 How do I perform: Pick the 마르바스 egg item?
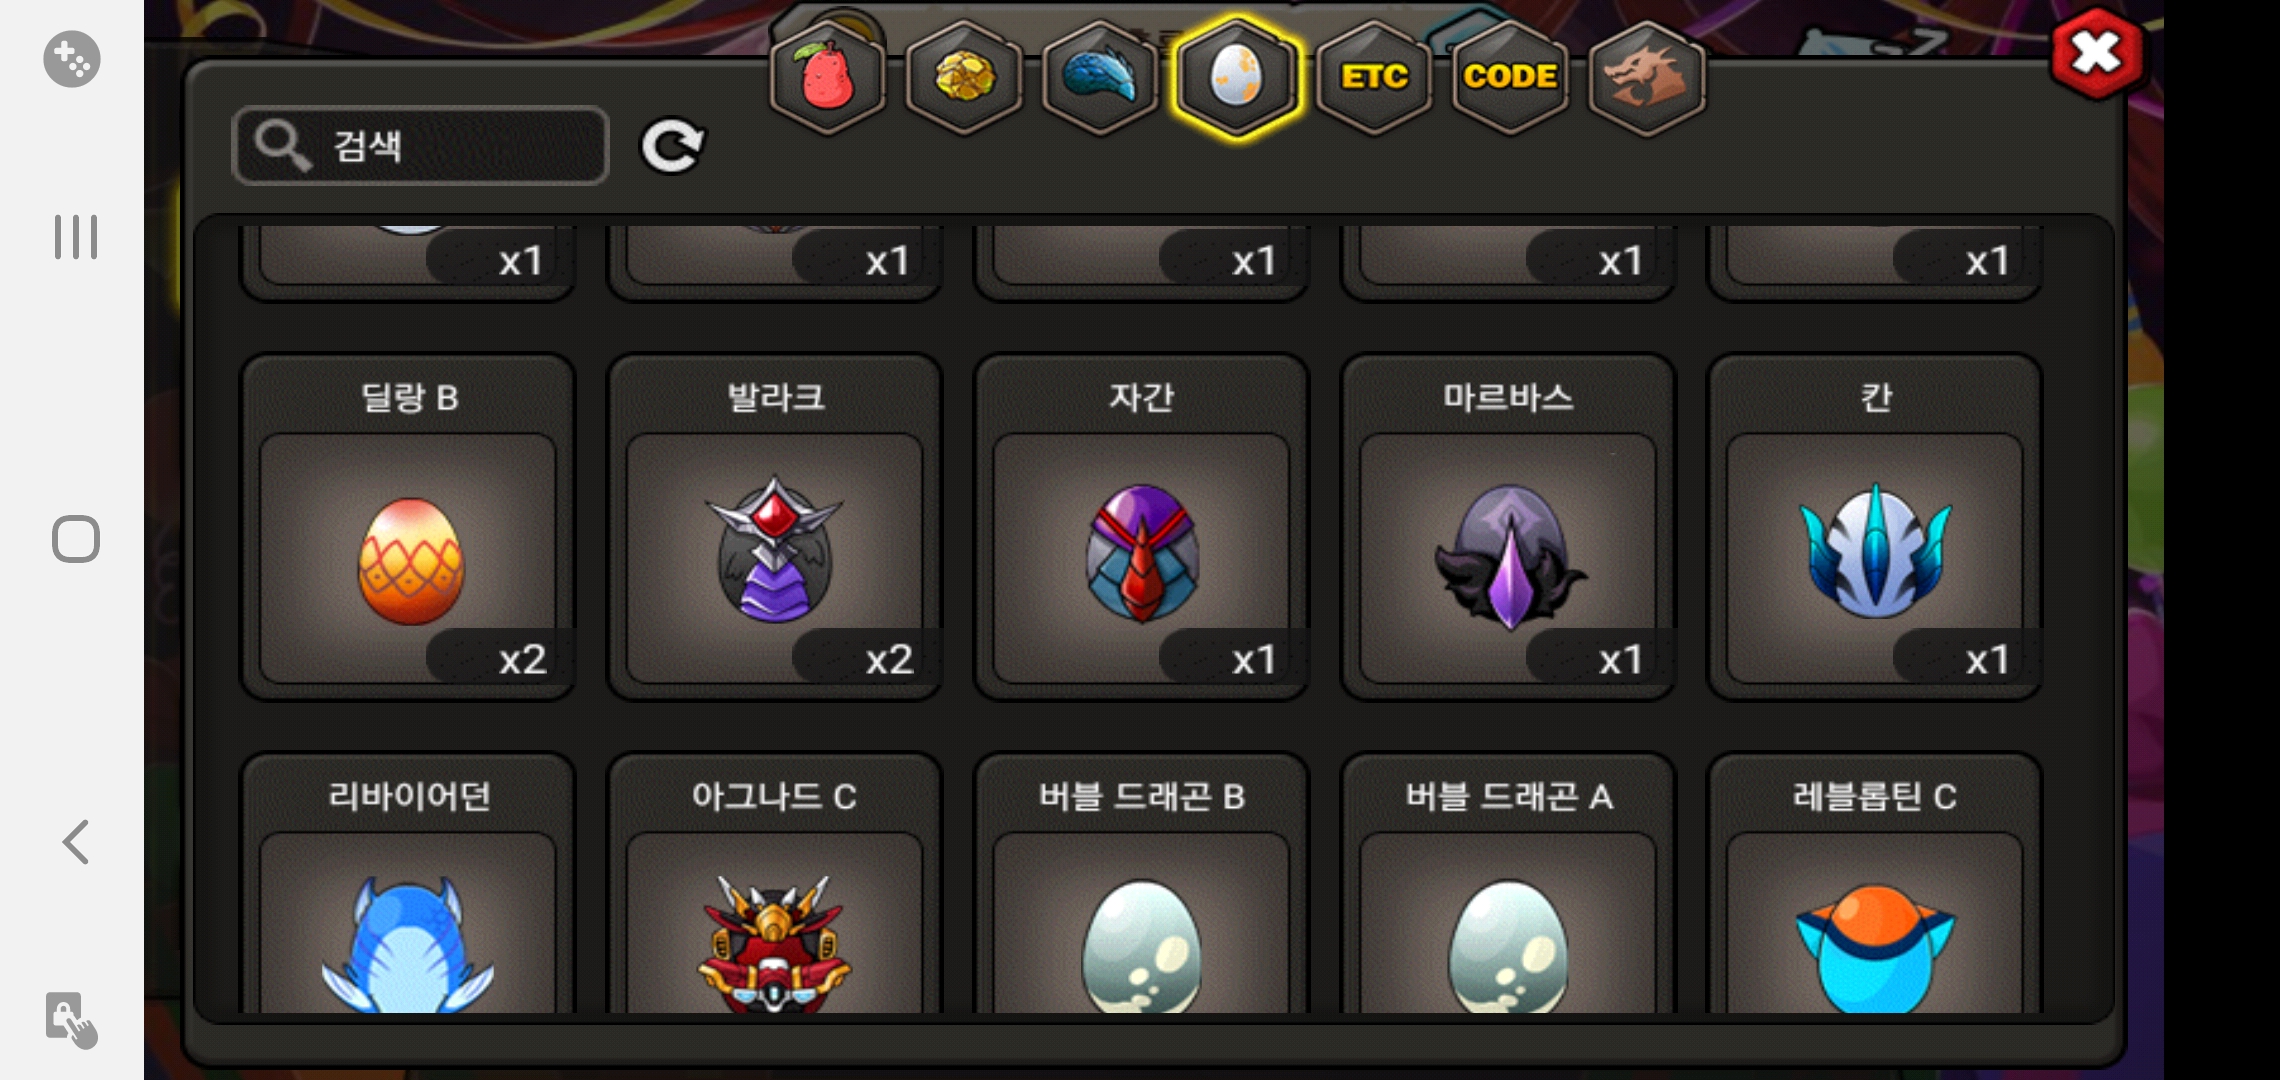point(1508,527)
